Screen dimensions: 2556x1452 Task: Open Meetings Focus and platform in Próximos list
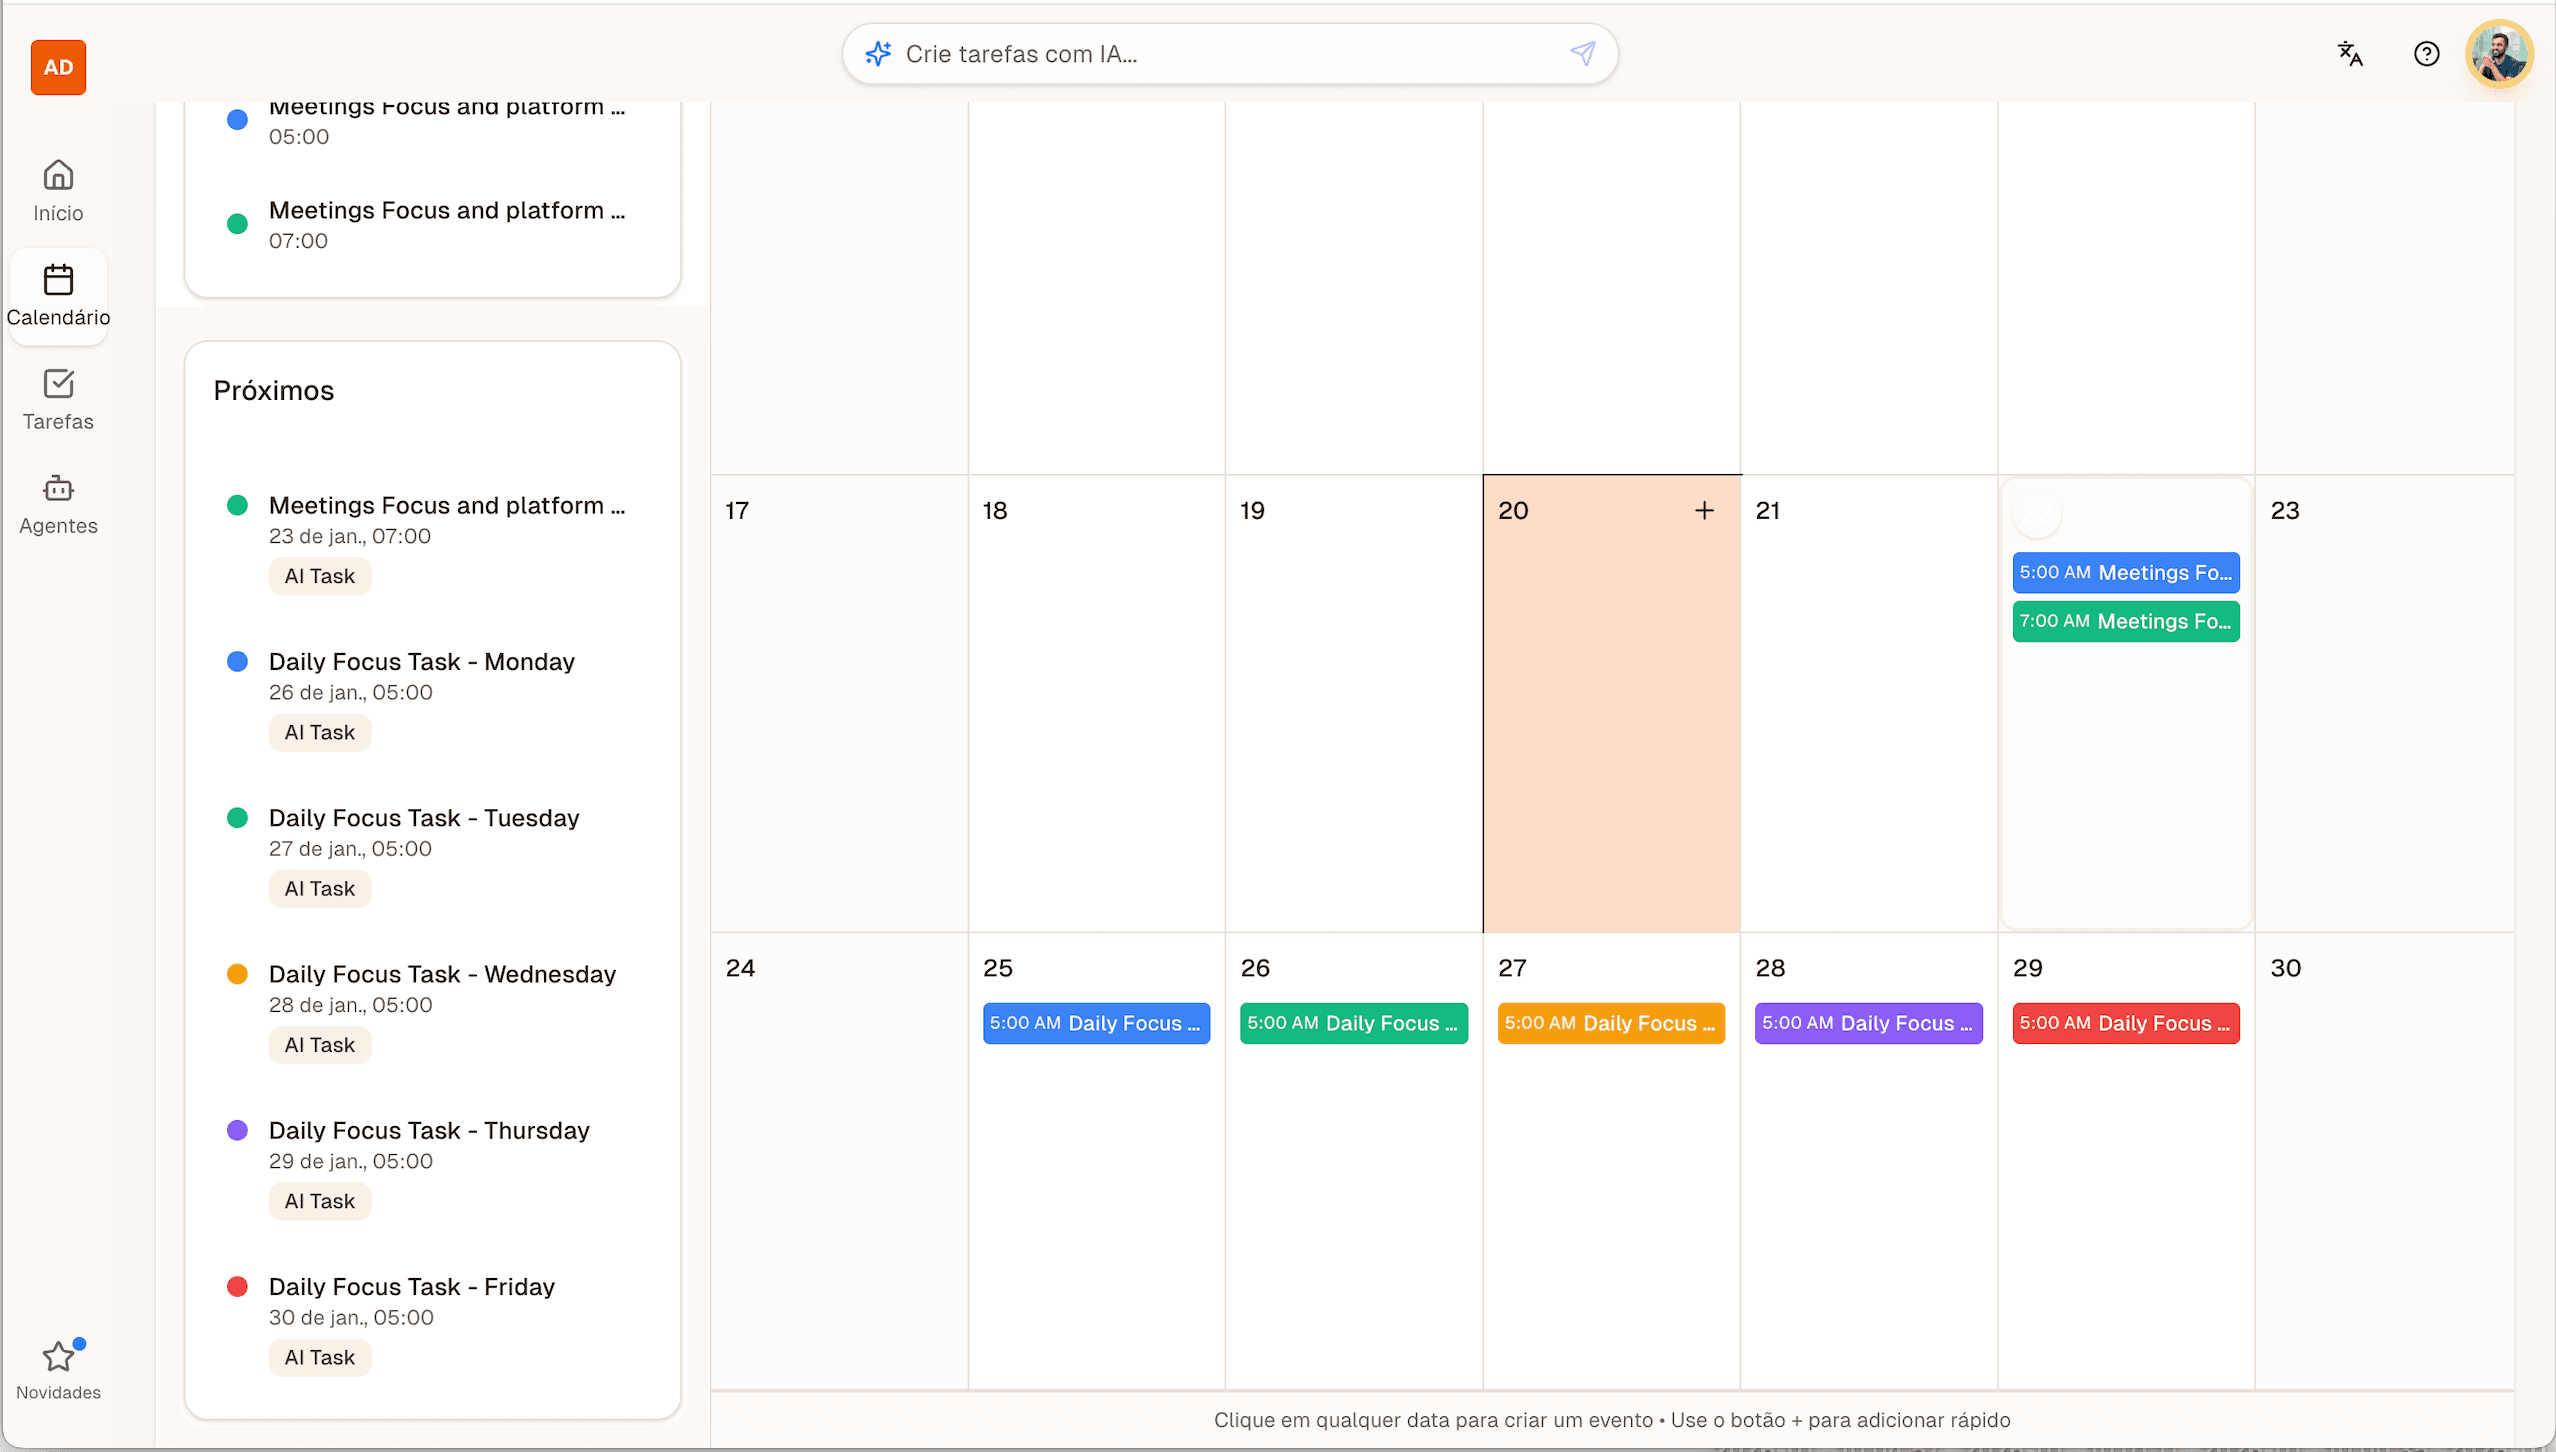(x=447, y=505)
